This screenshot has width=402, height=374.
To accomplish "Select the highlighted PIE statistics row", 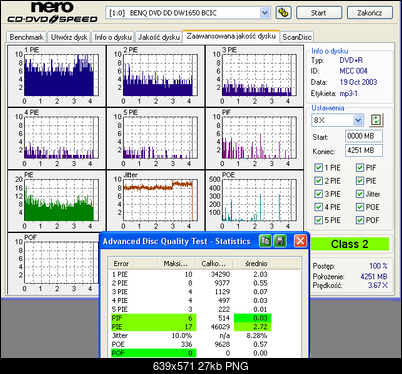I will tap(192, 327).
